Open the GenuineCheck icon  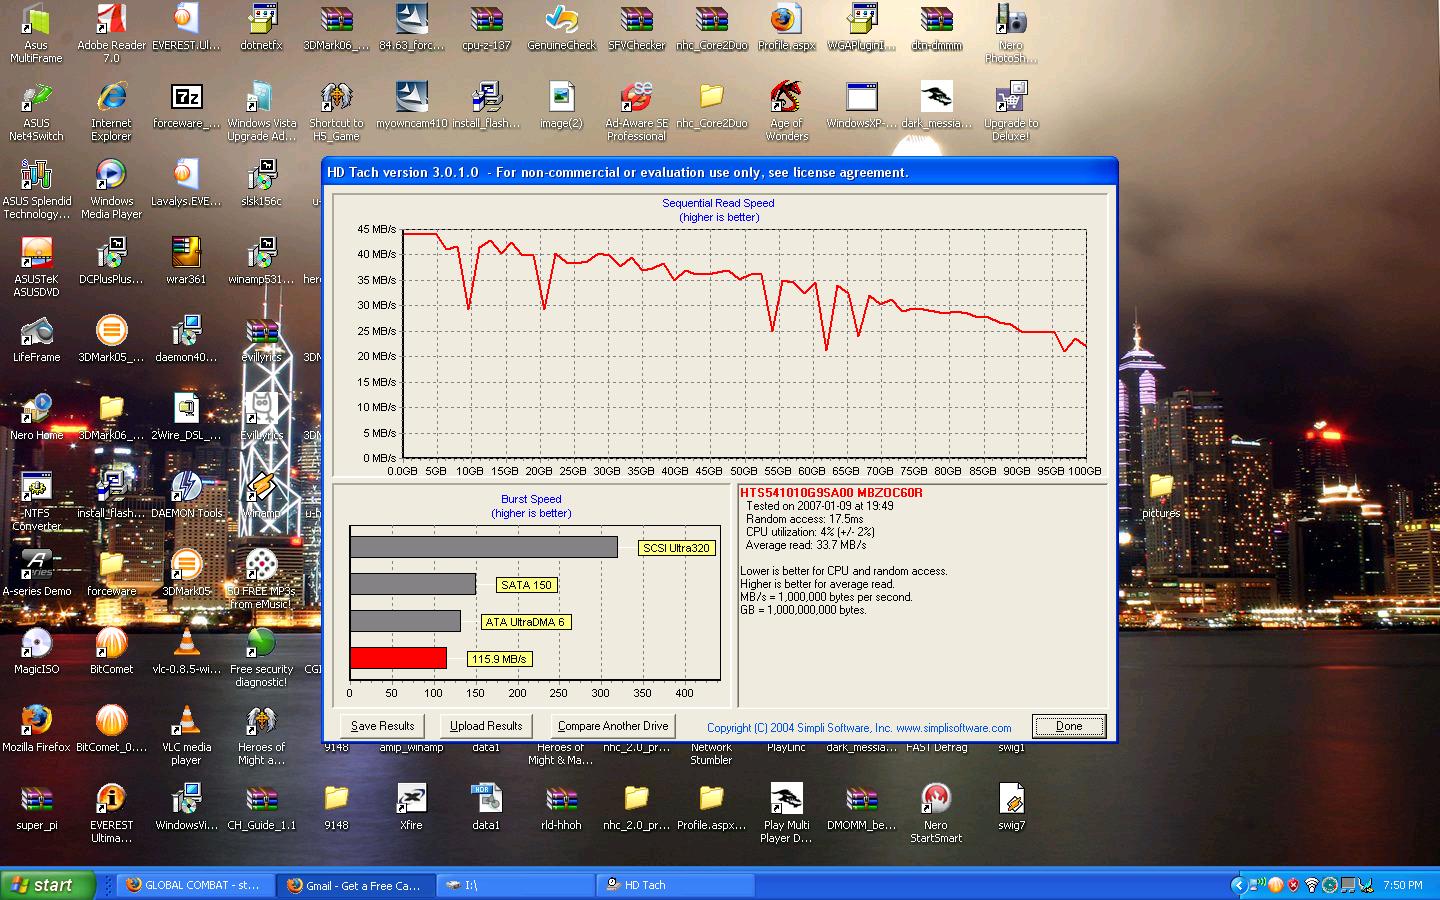[x=561, y=27]
